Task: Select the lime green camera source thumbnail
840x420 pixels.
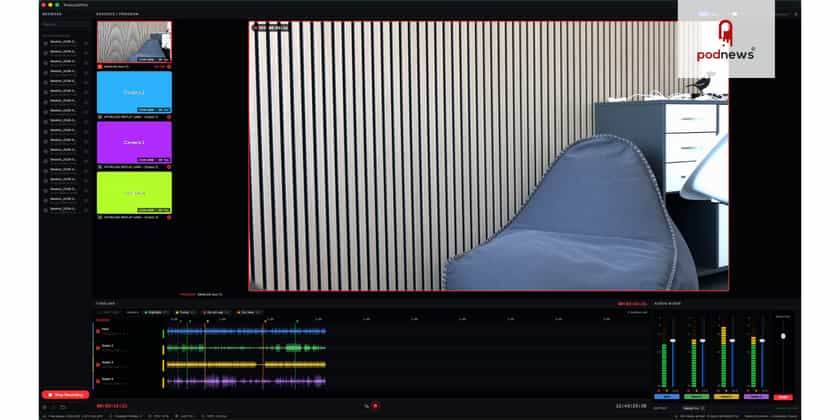Action: [x=134, y=193]
